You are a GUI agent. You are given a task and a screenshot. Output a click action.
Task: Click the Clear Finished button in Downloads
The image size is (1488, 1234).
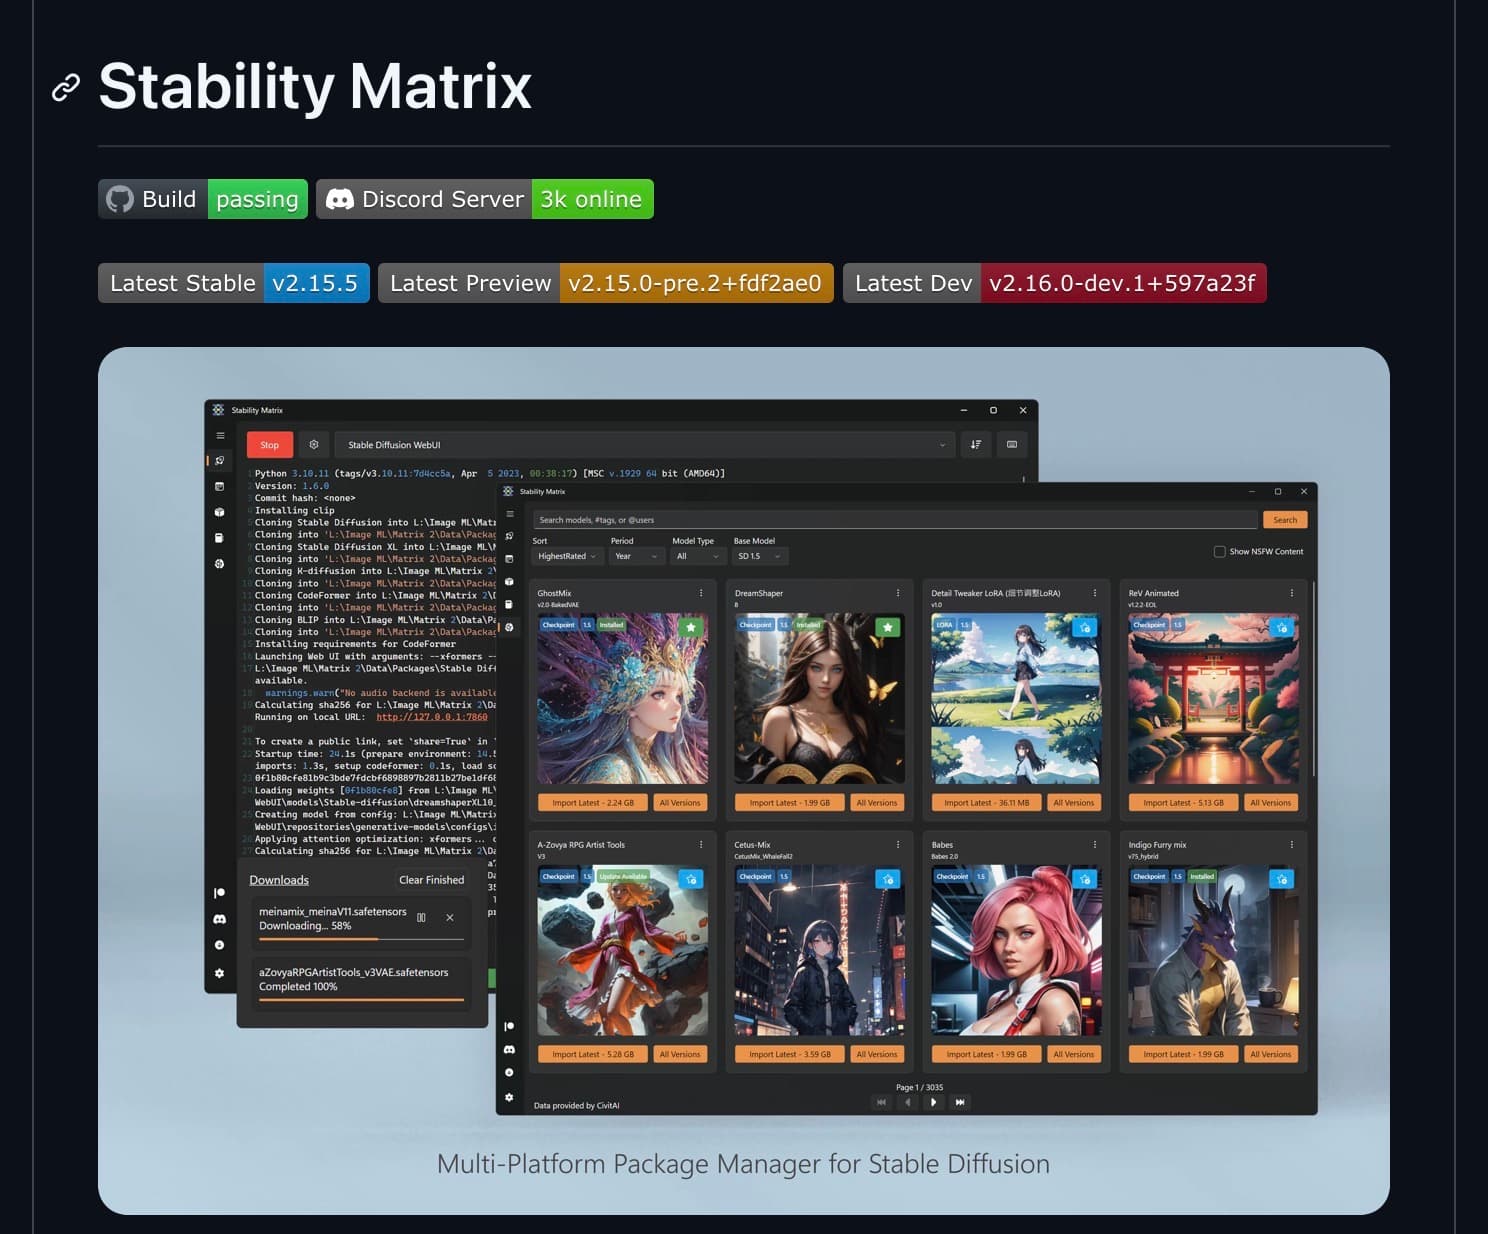pyautogui.click(x=431, y=880)
